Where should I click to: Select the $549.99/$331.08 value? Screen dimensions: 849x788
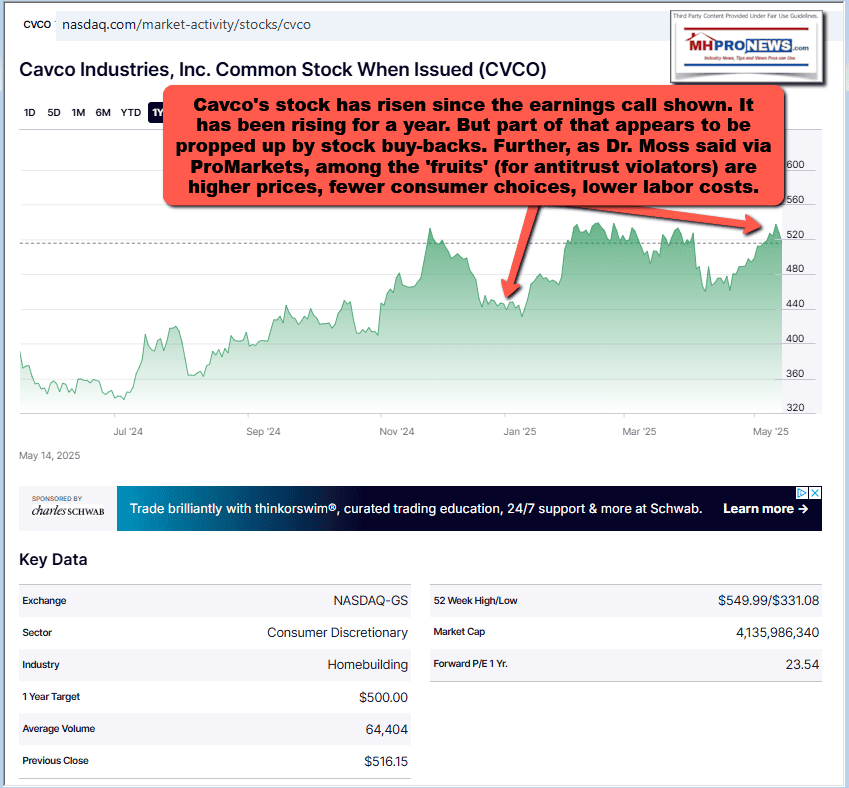(x=768, y=601)
